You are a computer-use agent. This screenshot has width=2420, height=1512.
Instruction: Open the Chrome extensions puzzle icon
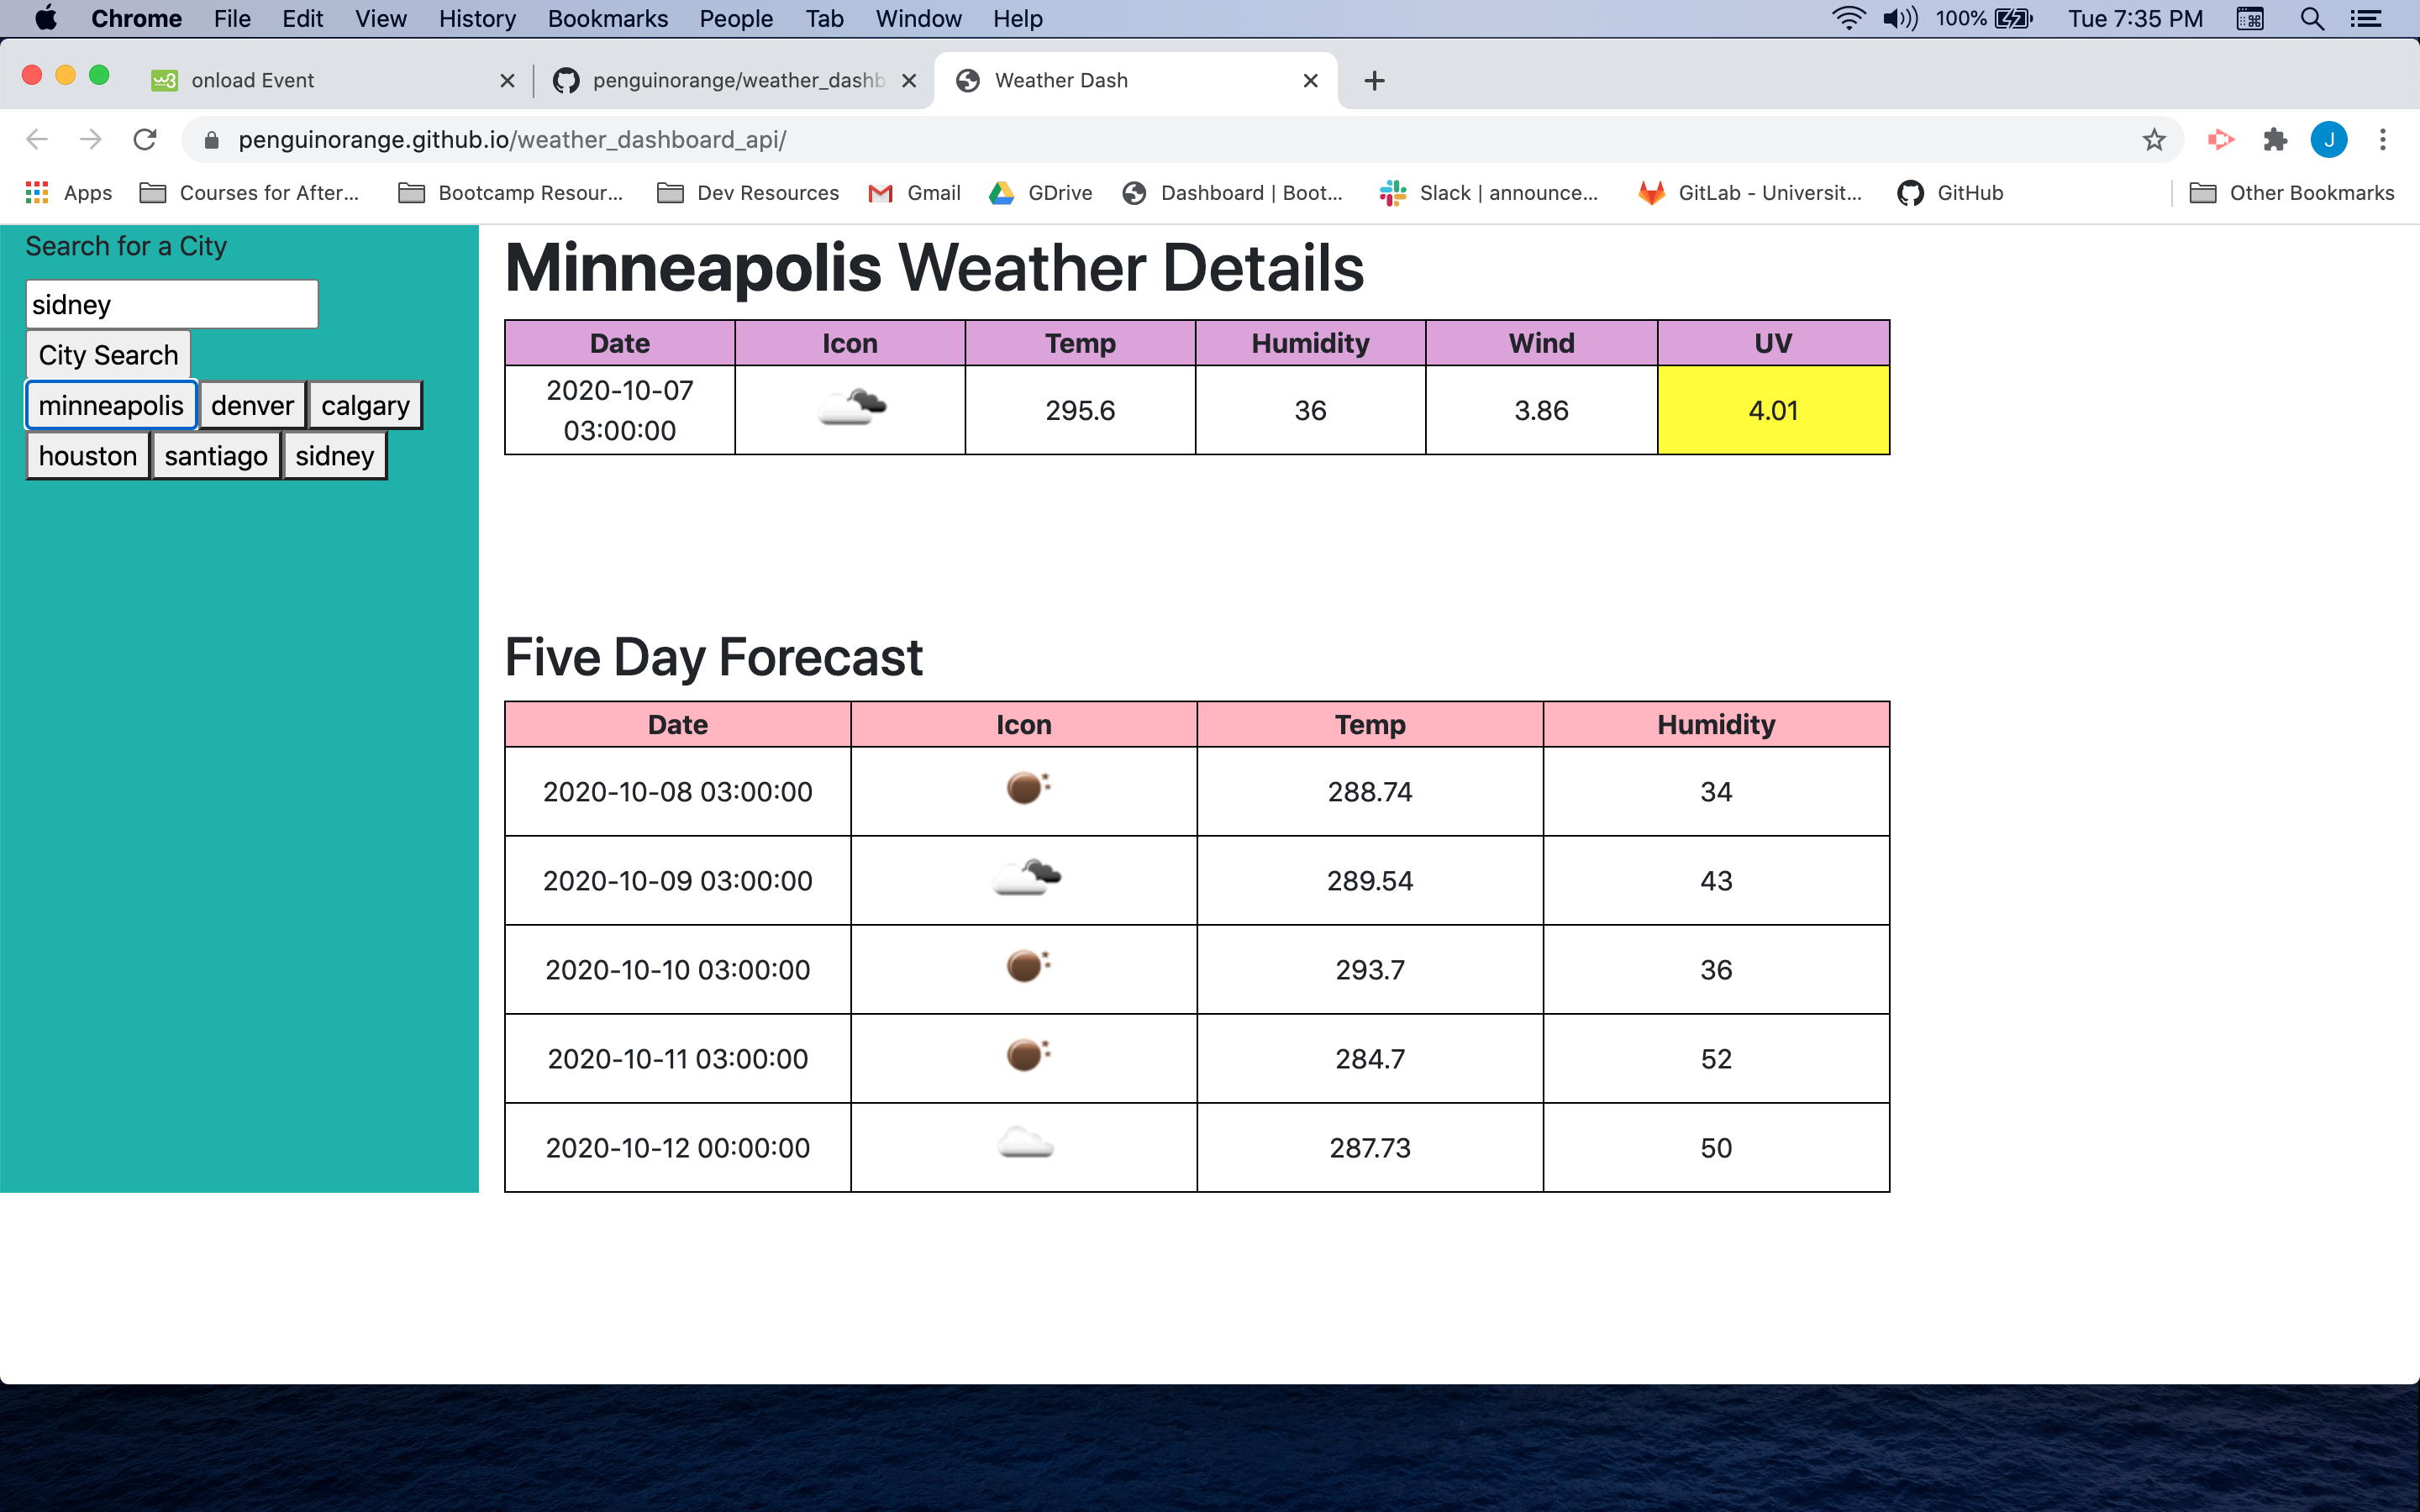2276,139
